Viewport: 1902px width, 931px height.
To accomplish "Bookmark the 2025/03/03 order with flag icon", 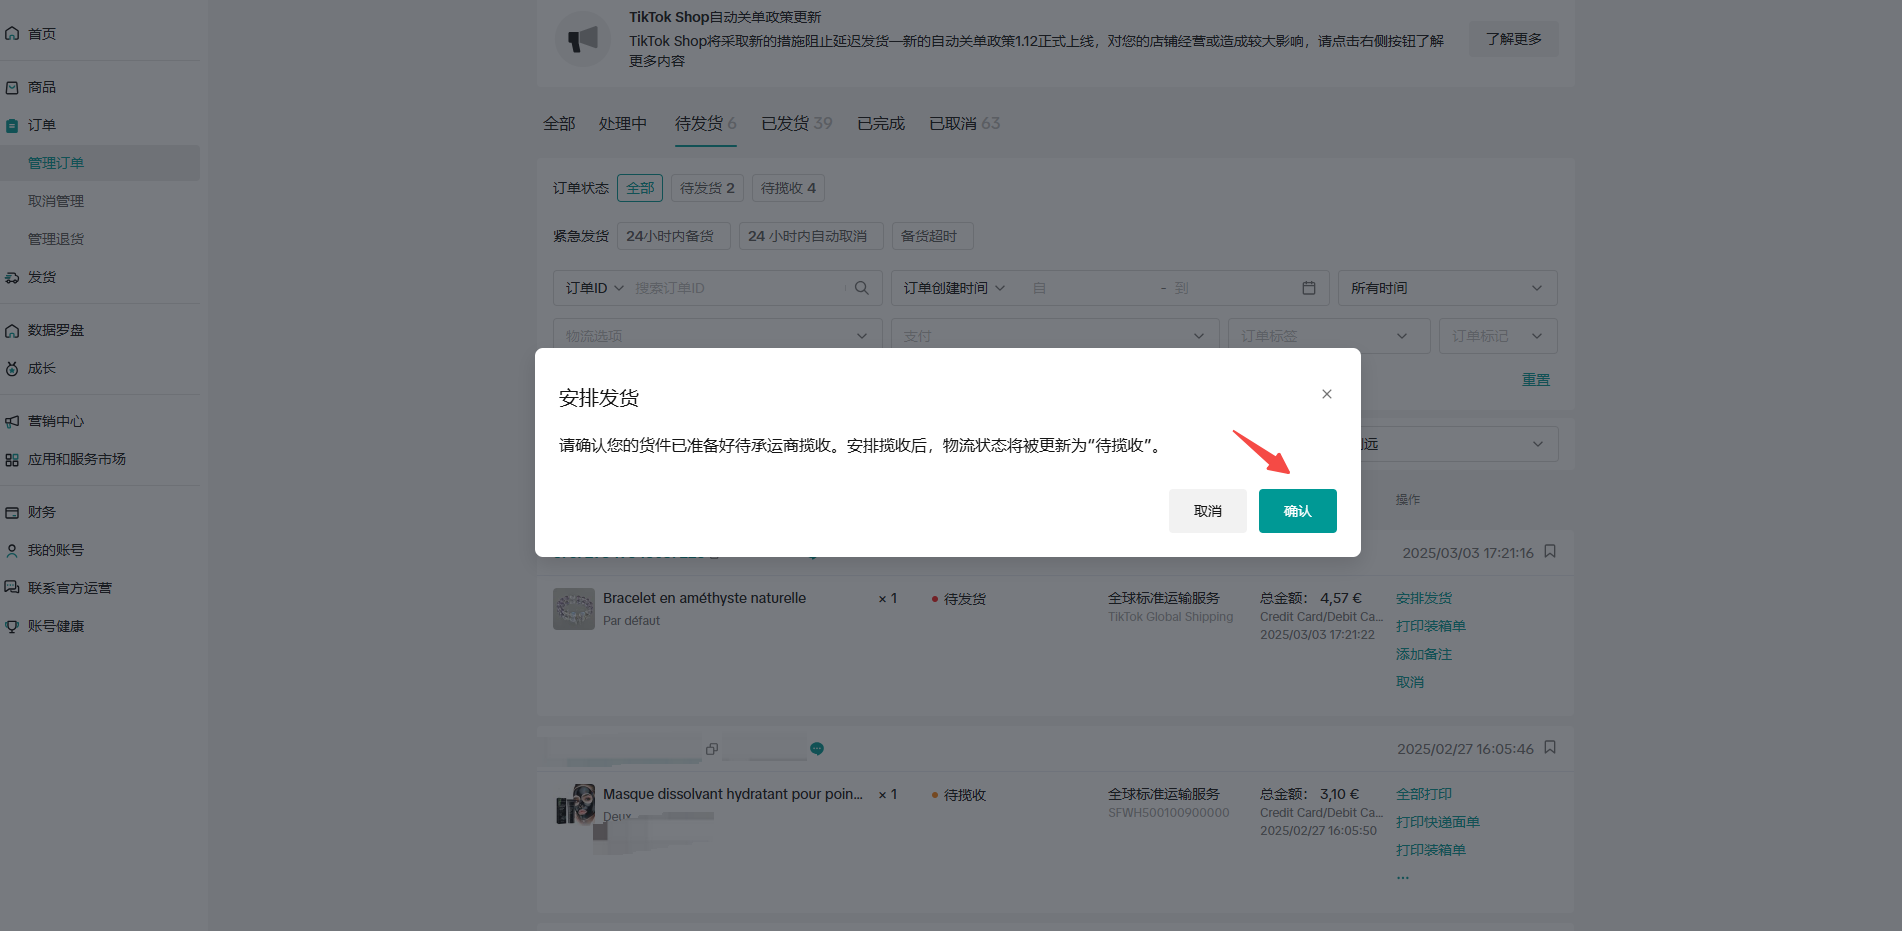I will click(1550, 552).
